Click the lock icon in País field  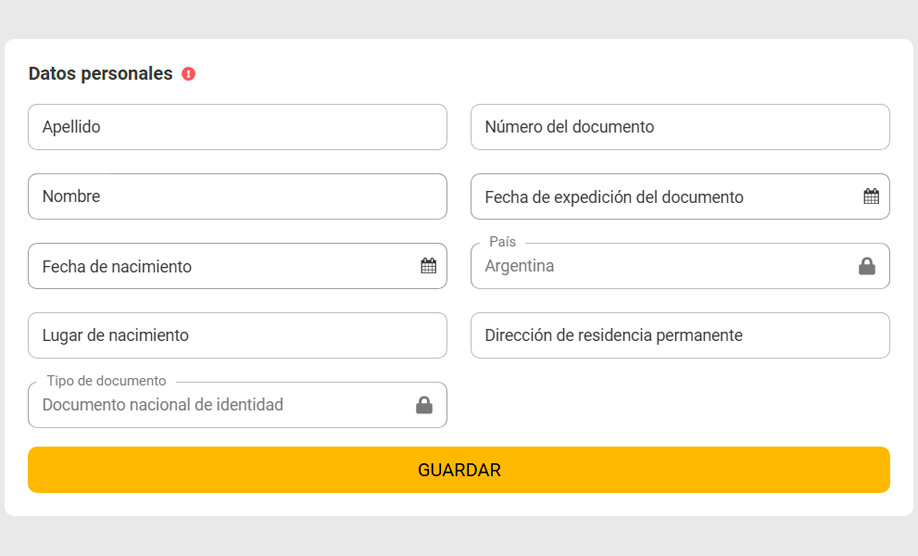point(867,266)
